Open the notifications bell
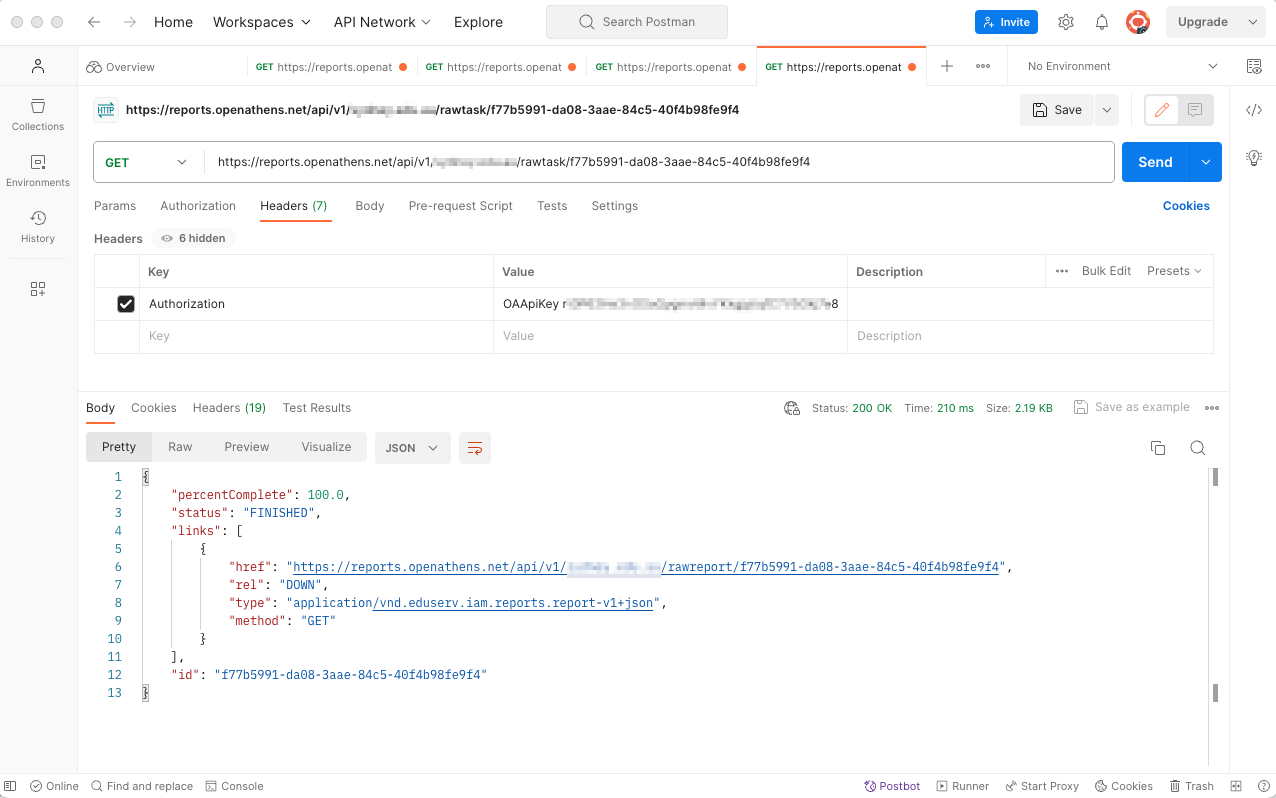Screen dimensions: 1276x798 coord(1101,21)
